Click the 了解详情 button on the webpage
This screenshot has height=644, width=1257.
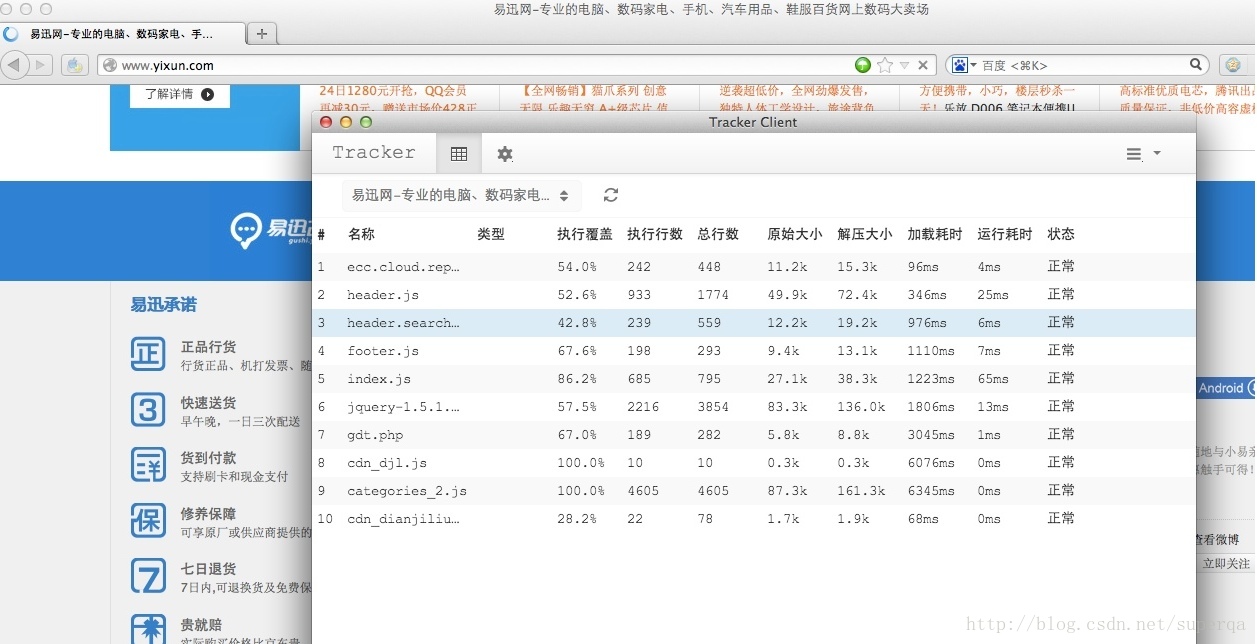pyautogui.click(x=180, y=94)
